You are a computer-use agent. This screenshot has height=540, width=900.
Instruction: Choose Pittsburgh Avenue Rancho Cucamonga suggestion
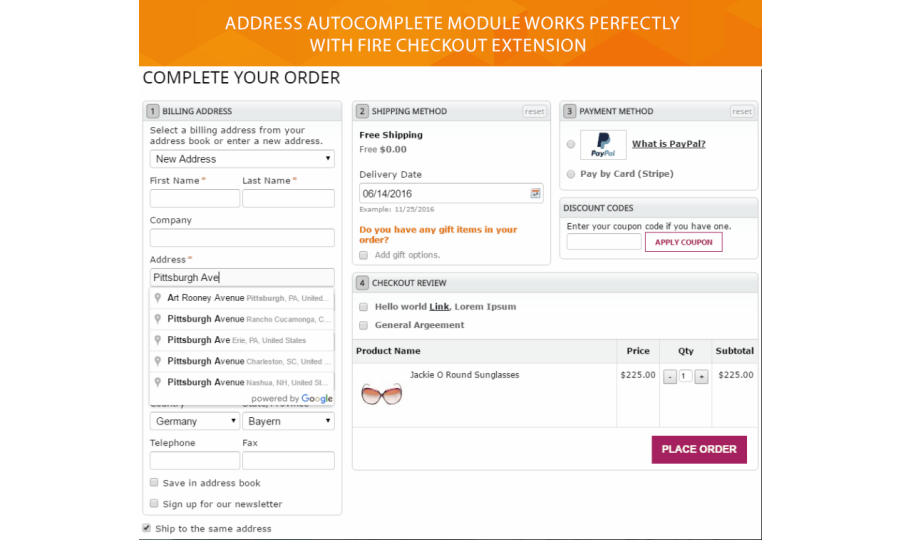click(241, 319)
